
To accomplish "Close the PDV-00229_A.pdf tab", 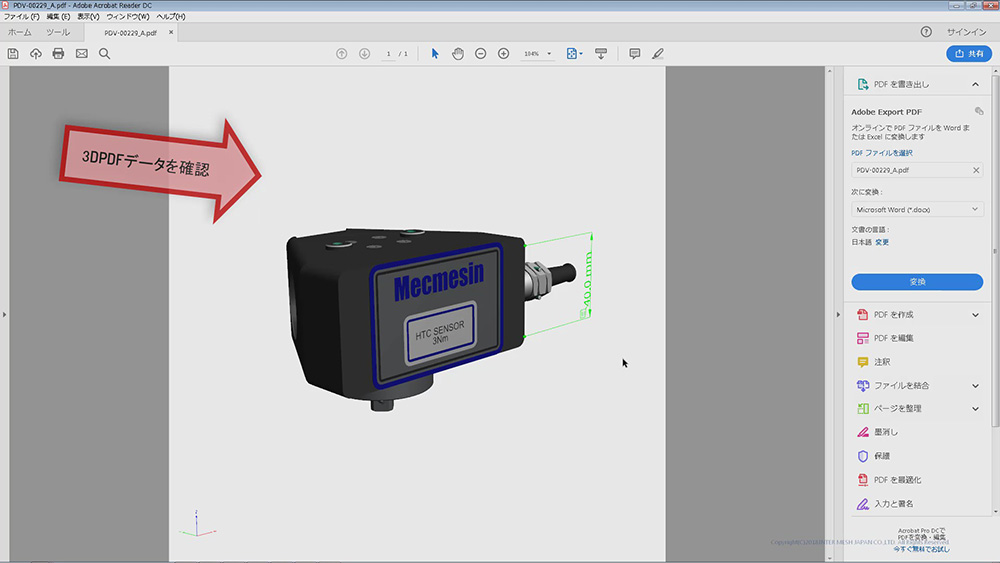I will tap(171, 32).
